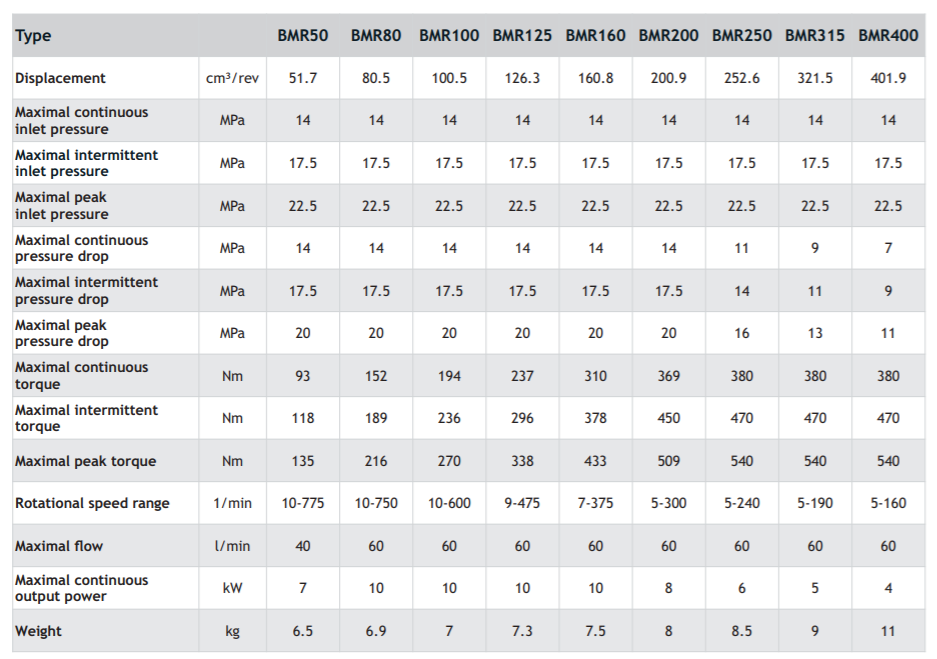Click the BMR160 column header
This screenshot has width=937, height=659.
click(x=595, y=36)
